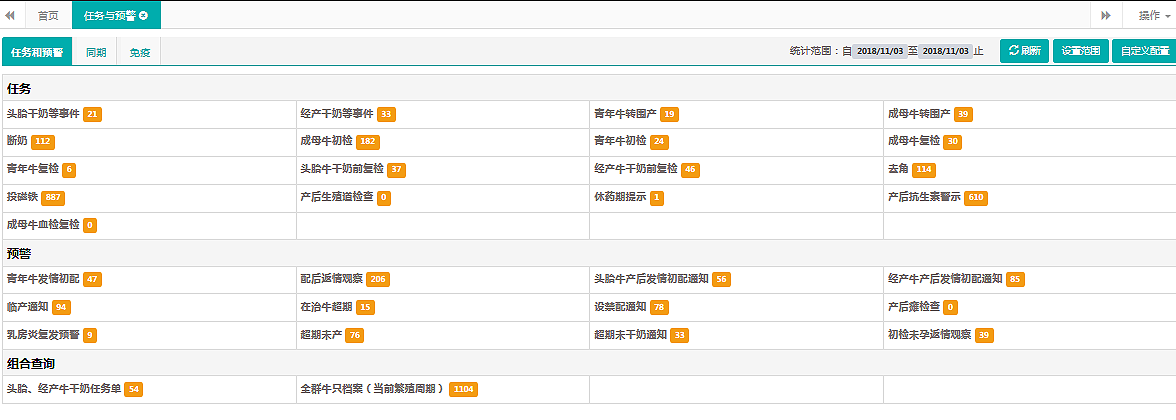The width and height of the screenshot is (1176, 420).
Task: Click the 206 badge next to 配后返情观察
Action: click(378, 279)
